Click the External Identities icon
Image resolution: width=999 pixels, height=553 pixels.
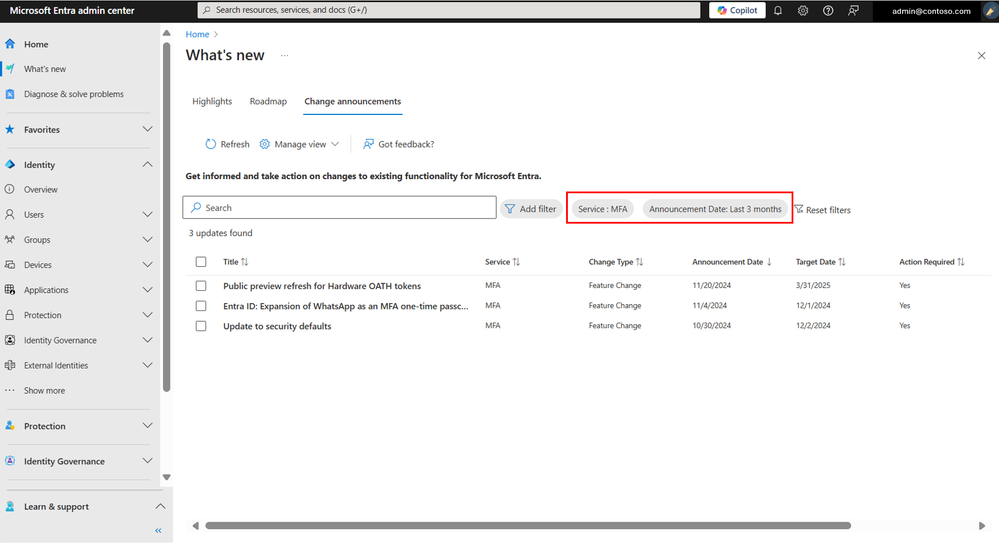[10, 365]
